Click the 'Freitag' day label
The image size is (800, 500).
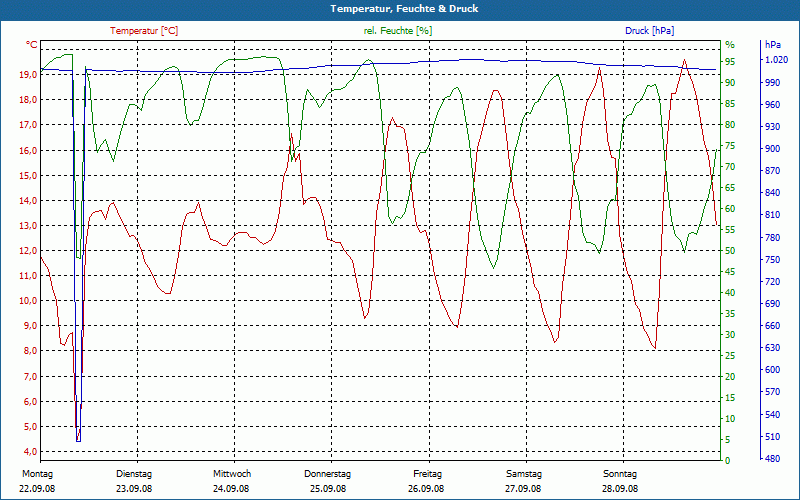(x=428, y=474)
